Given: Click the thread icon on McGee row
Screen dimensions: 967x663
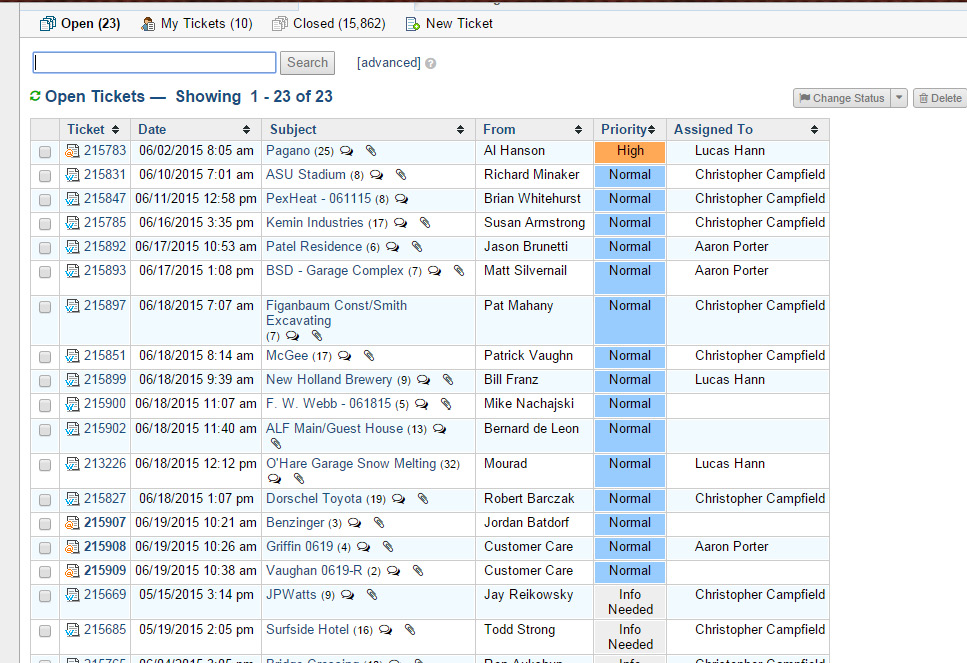Looking at the screenshot, I should coord(345,356).
